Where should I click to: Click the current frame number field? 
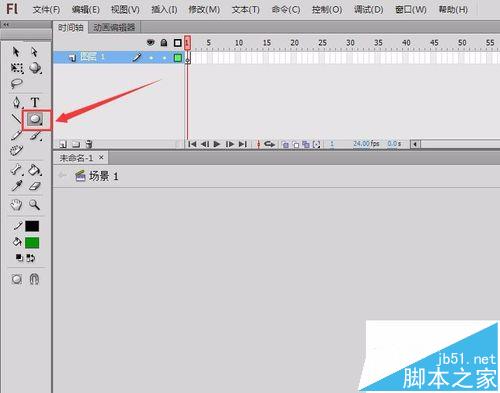[x=332, y=144]
